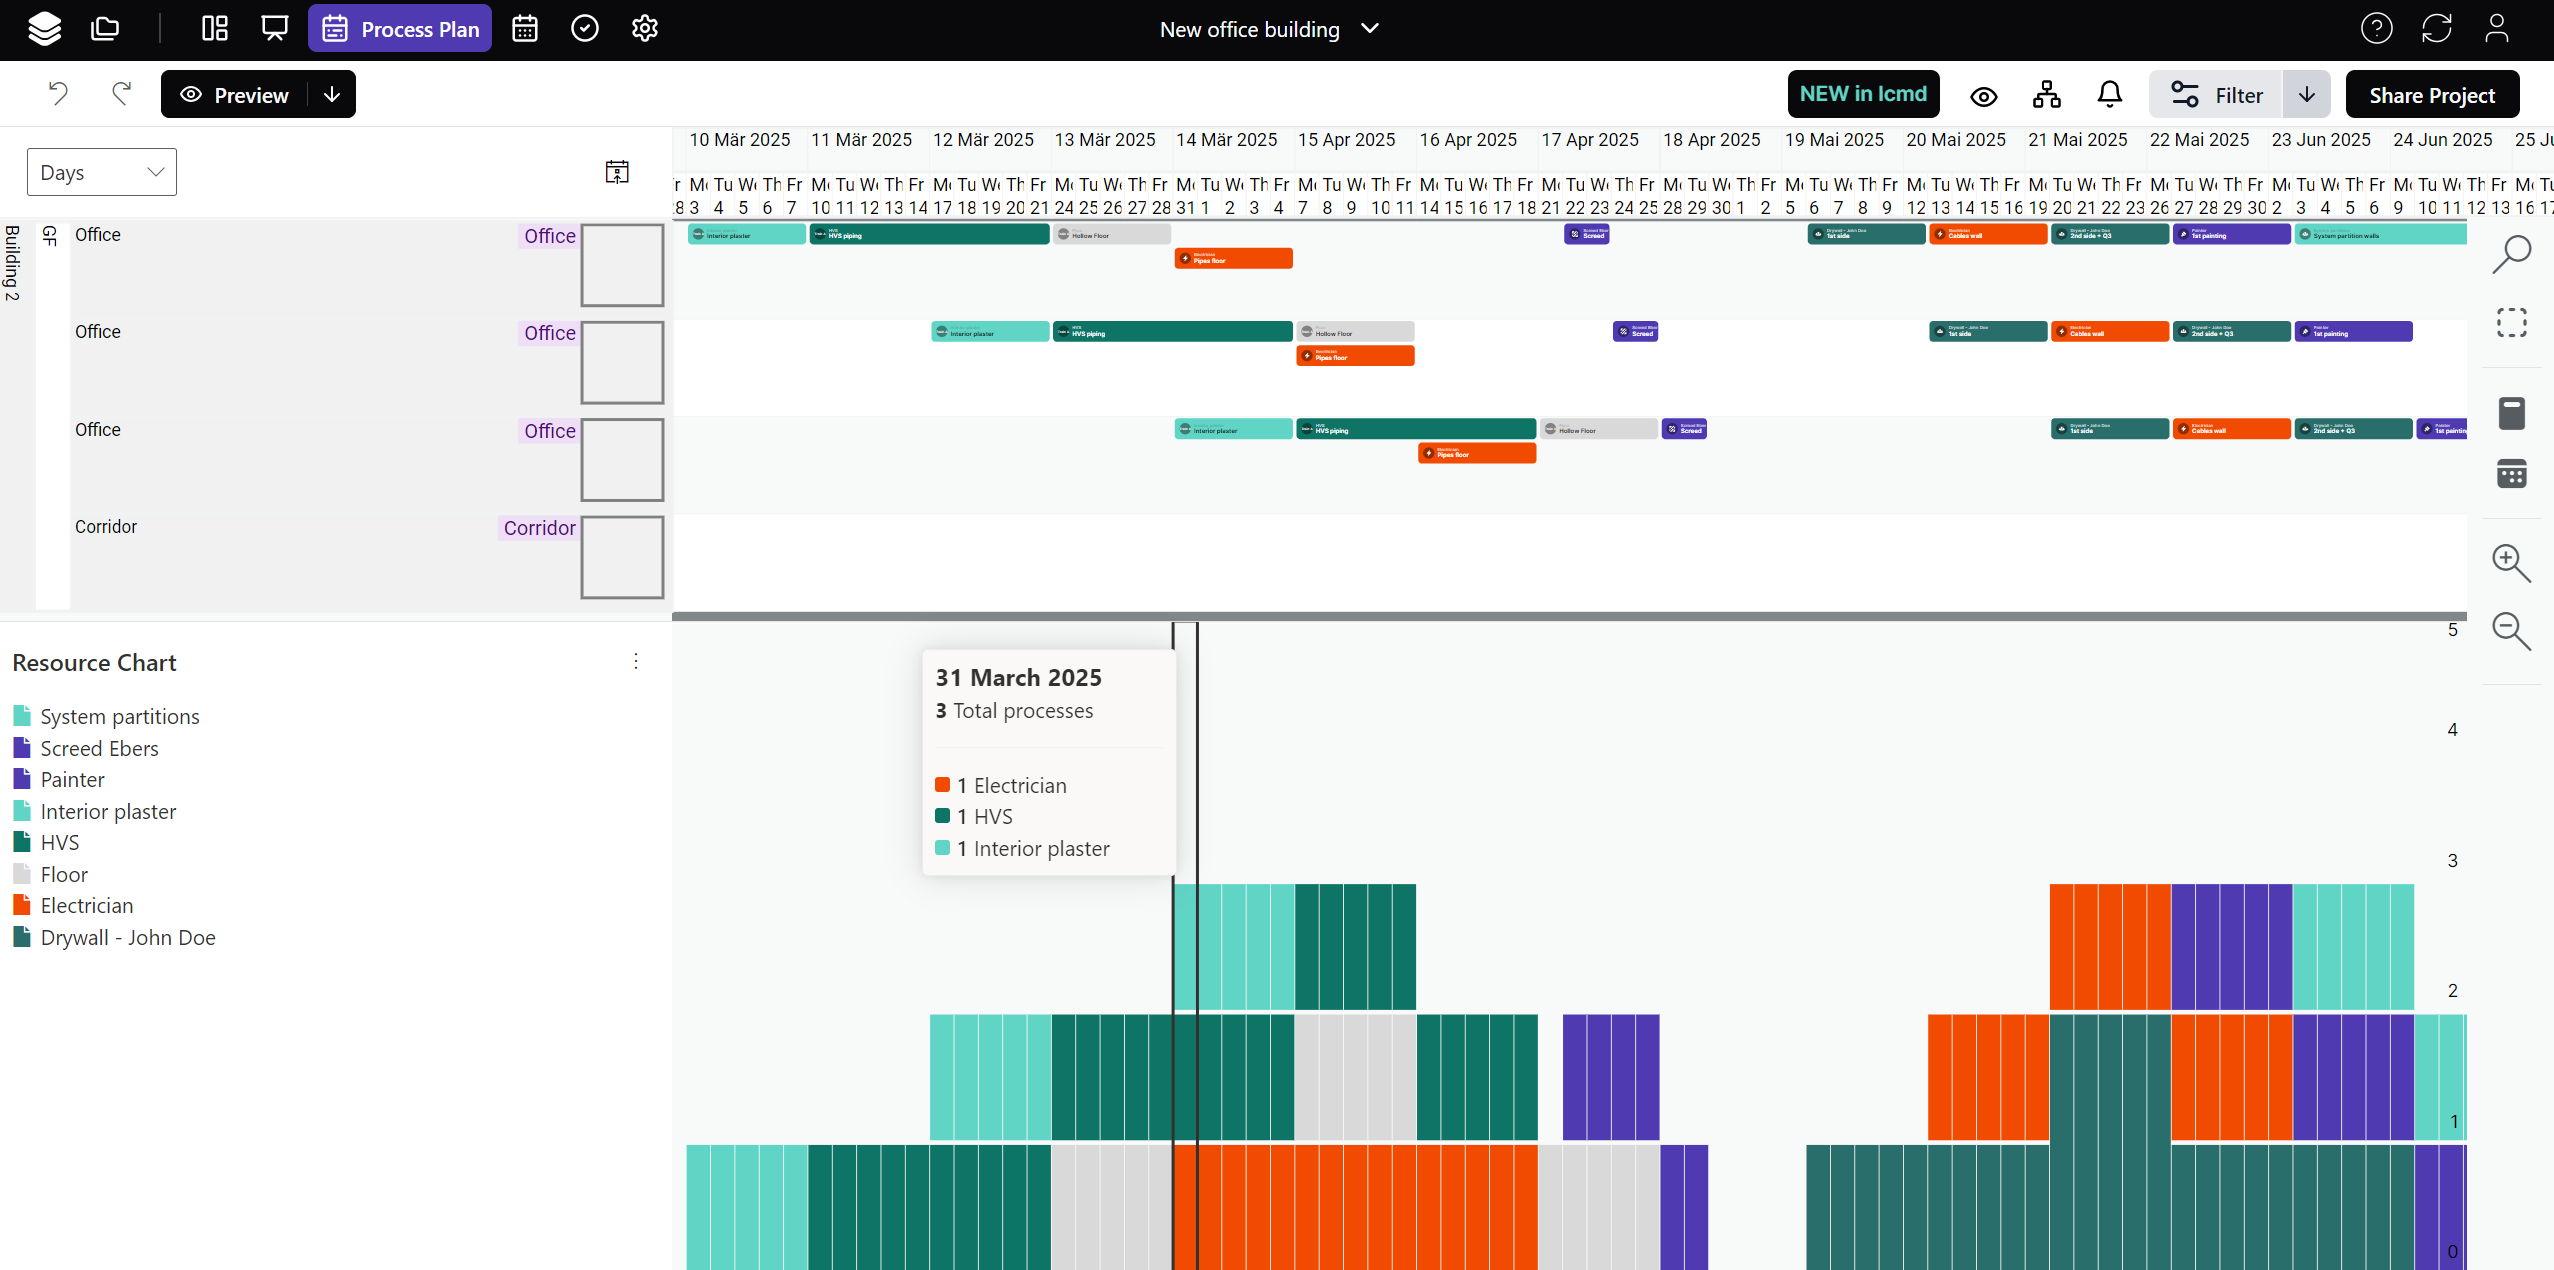Open the NEW in lcmd announcement
This screenshot has width=2554, height=1270.
[1864, 94]
